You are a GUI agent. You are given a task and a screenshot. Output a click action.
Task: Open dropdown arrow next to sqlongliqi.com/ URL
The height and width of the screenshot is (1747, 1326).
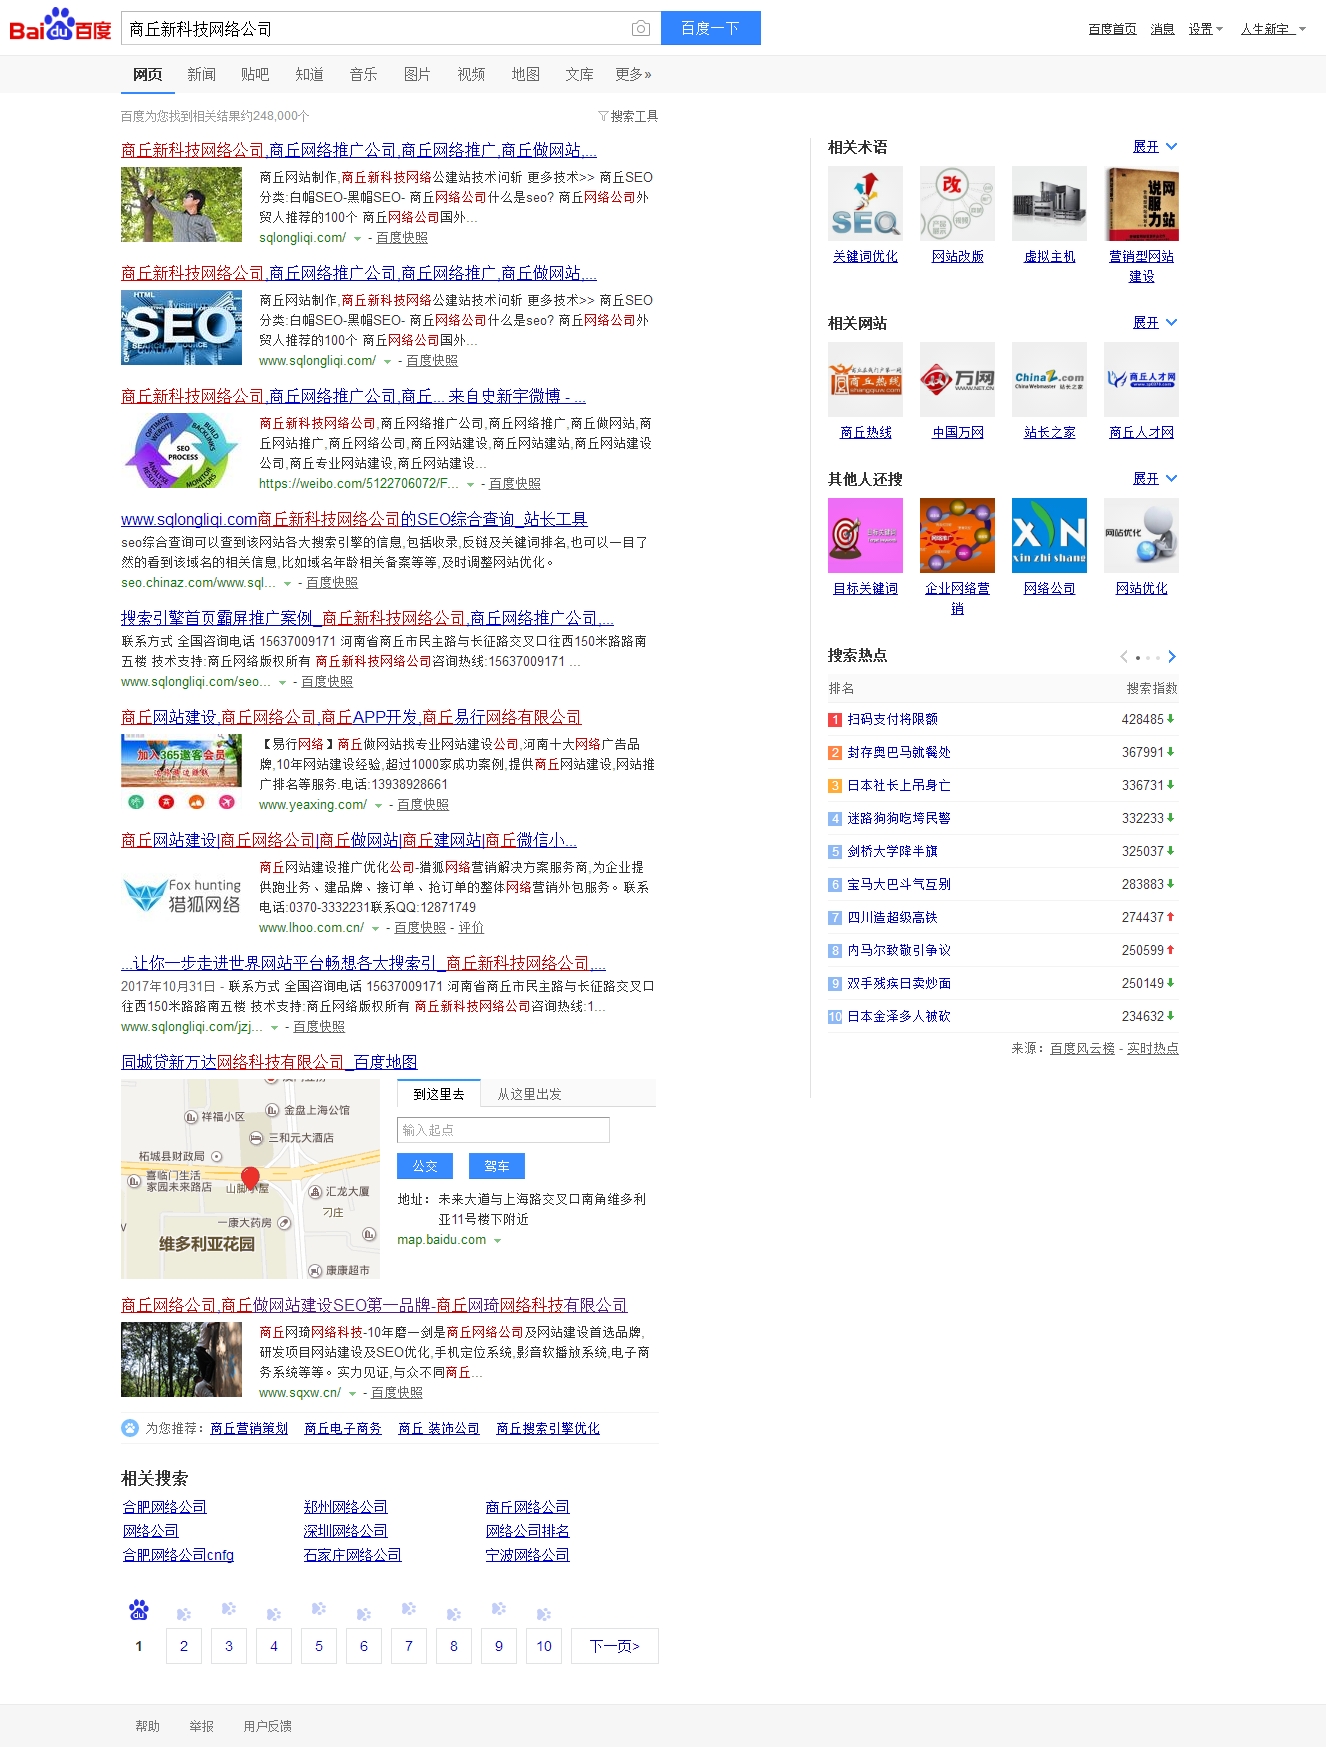point(358,239)
